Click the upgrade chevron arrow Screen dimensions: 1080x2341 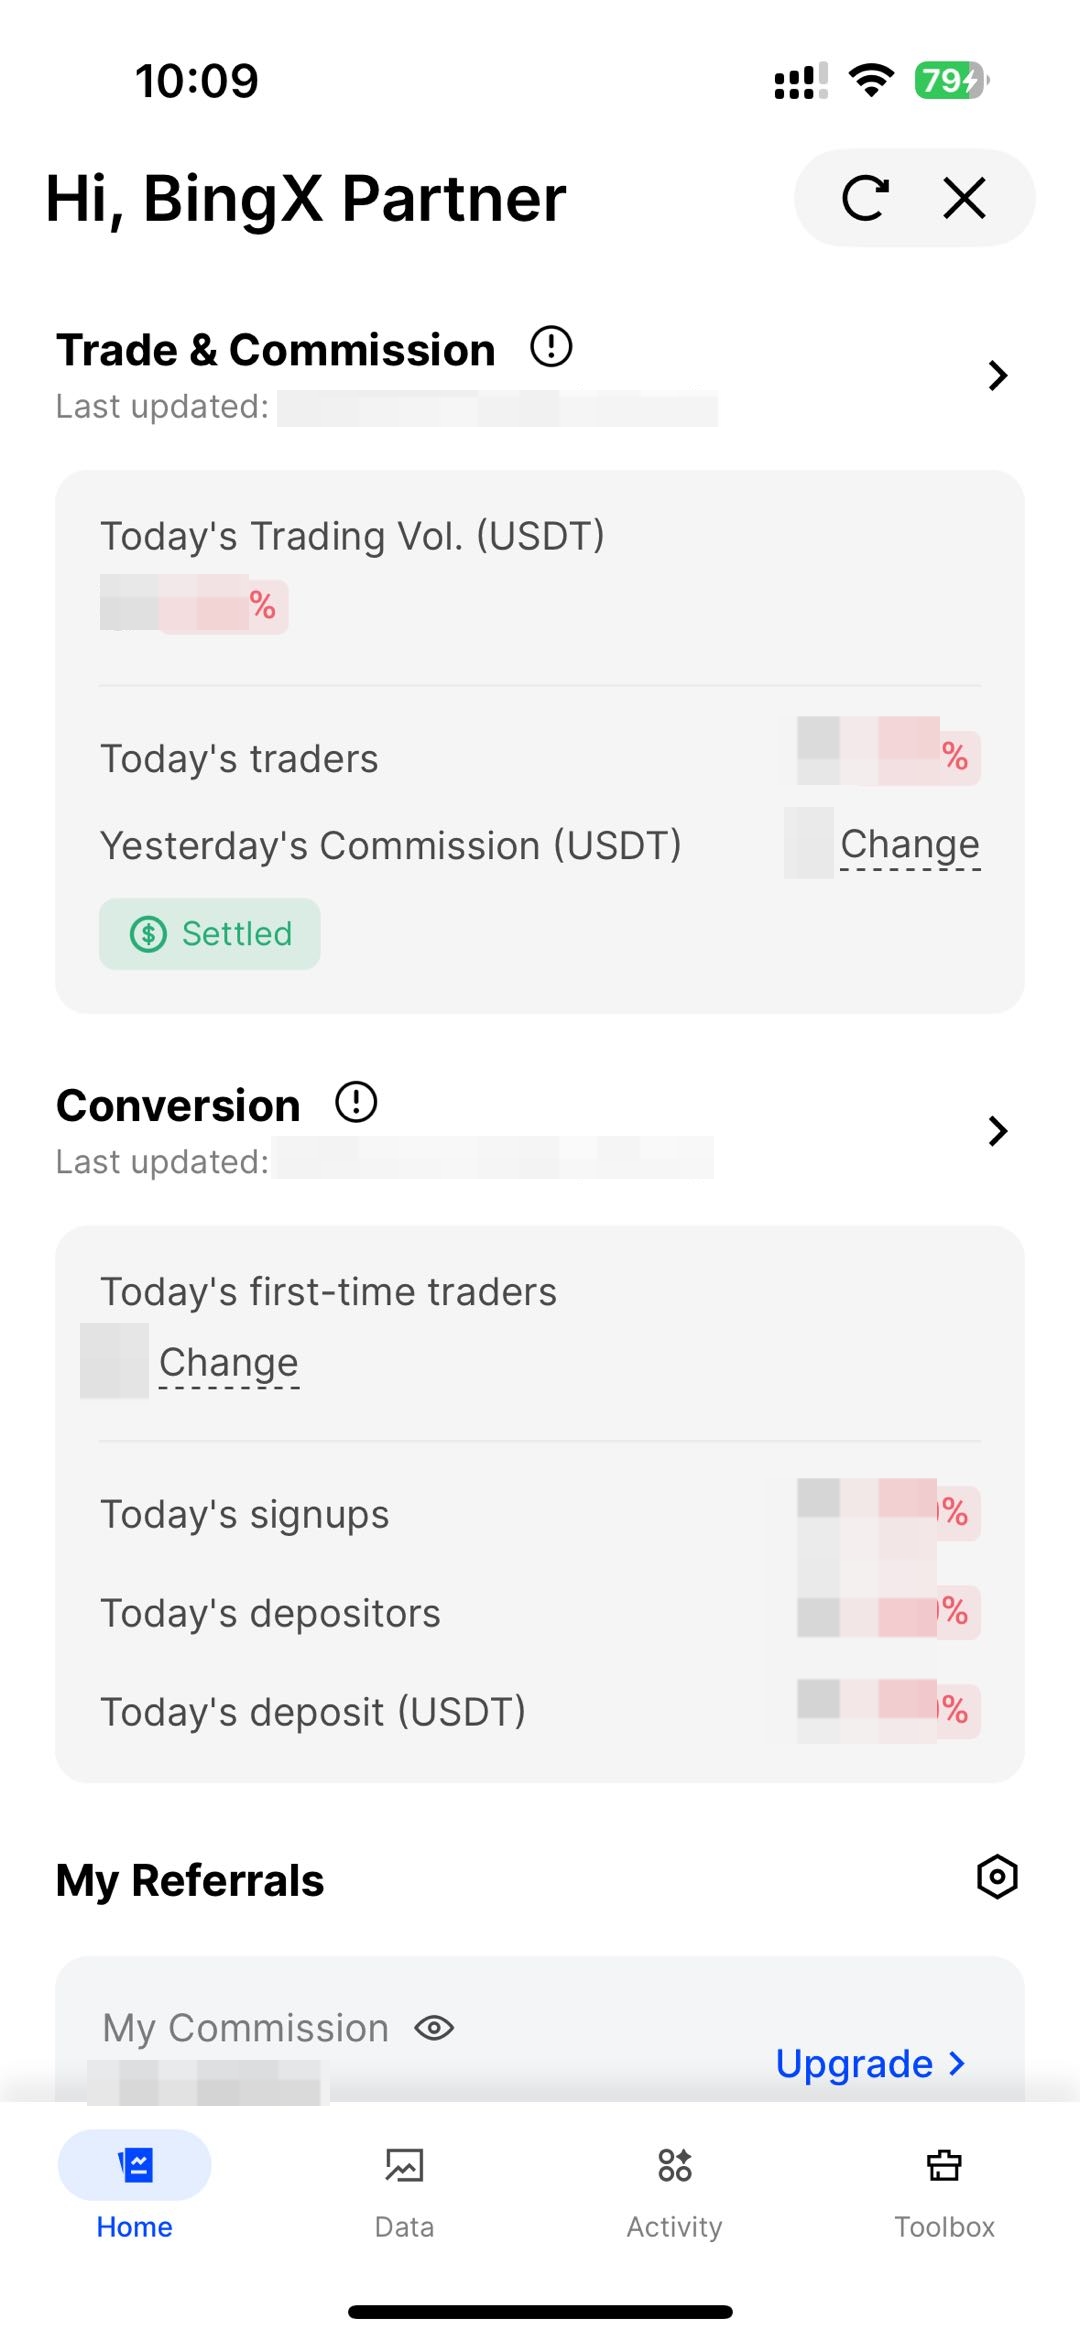point(957,2063)
